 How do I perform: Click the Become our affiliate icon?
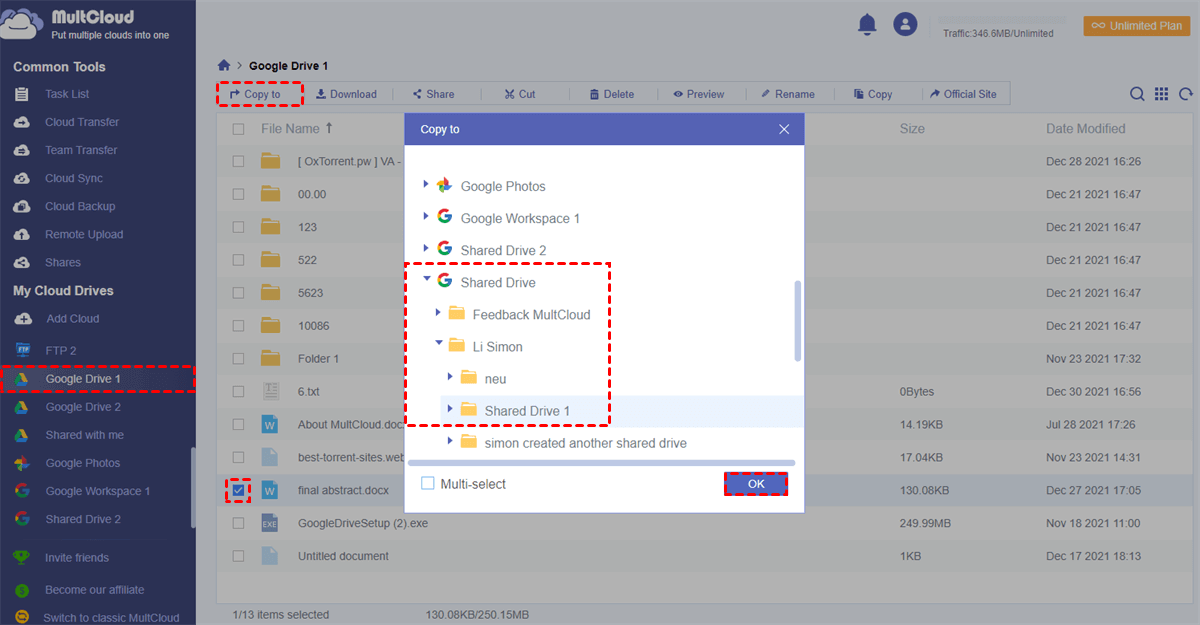22,590
